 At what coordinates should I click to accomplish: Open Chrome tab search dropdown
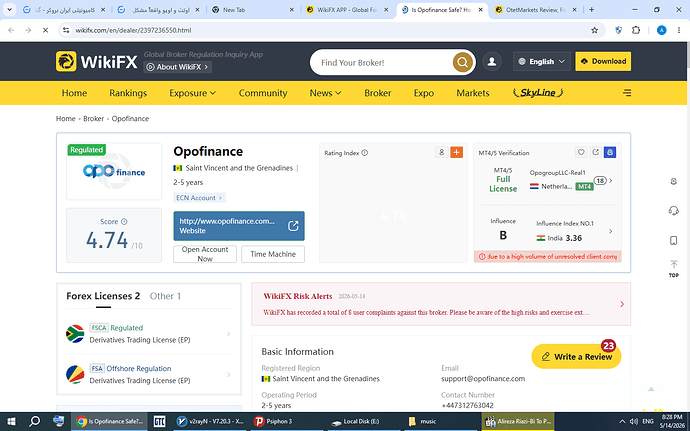point(9,9)
